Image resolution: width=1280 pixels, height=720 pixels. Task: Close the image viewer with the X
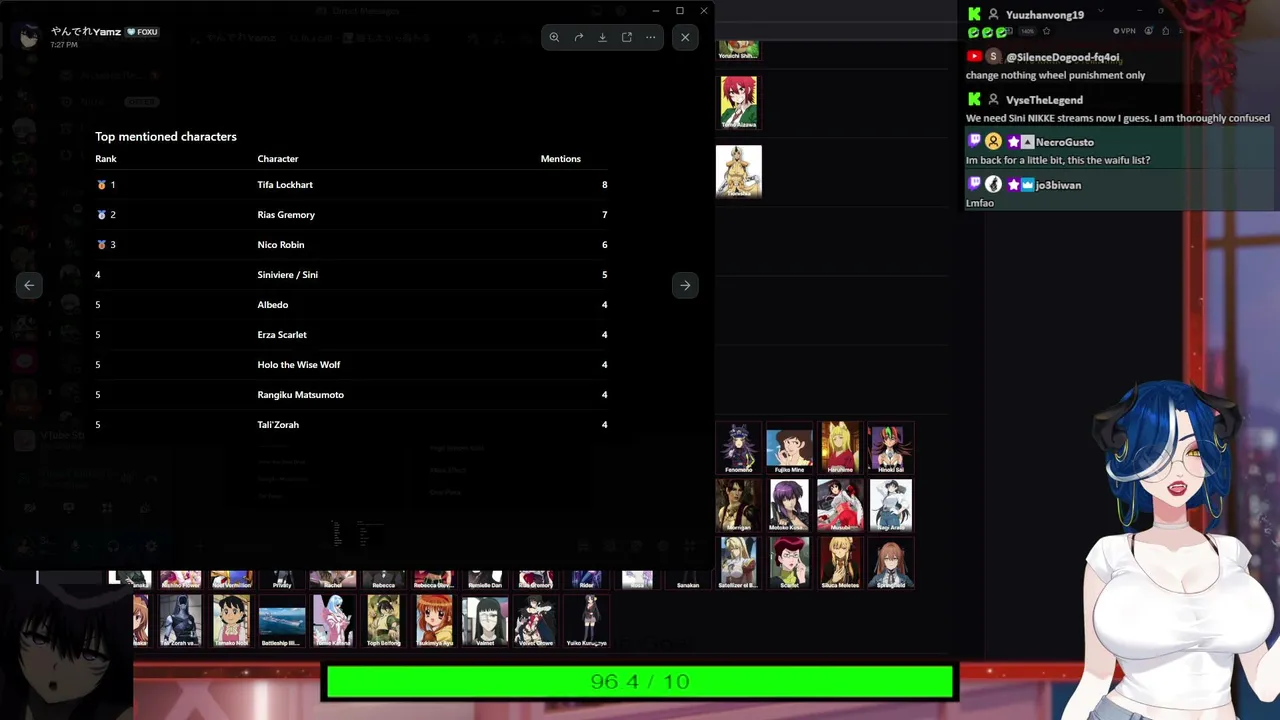(x=685, y=37)
